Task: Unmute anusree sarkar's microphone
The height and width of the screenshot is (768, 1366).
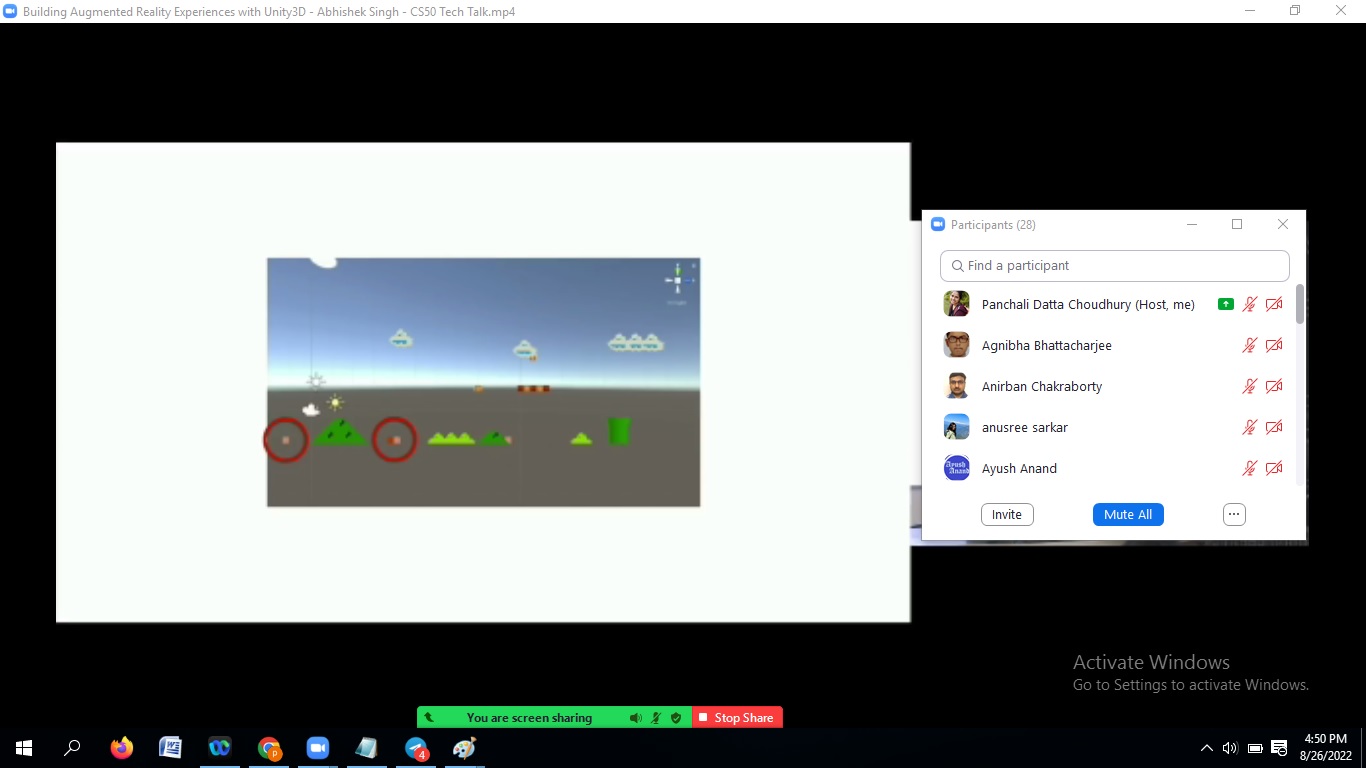Action: [1249, 427]
